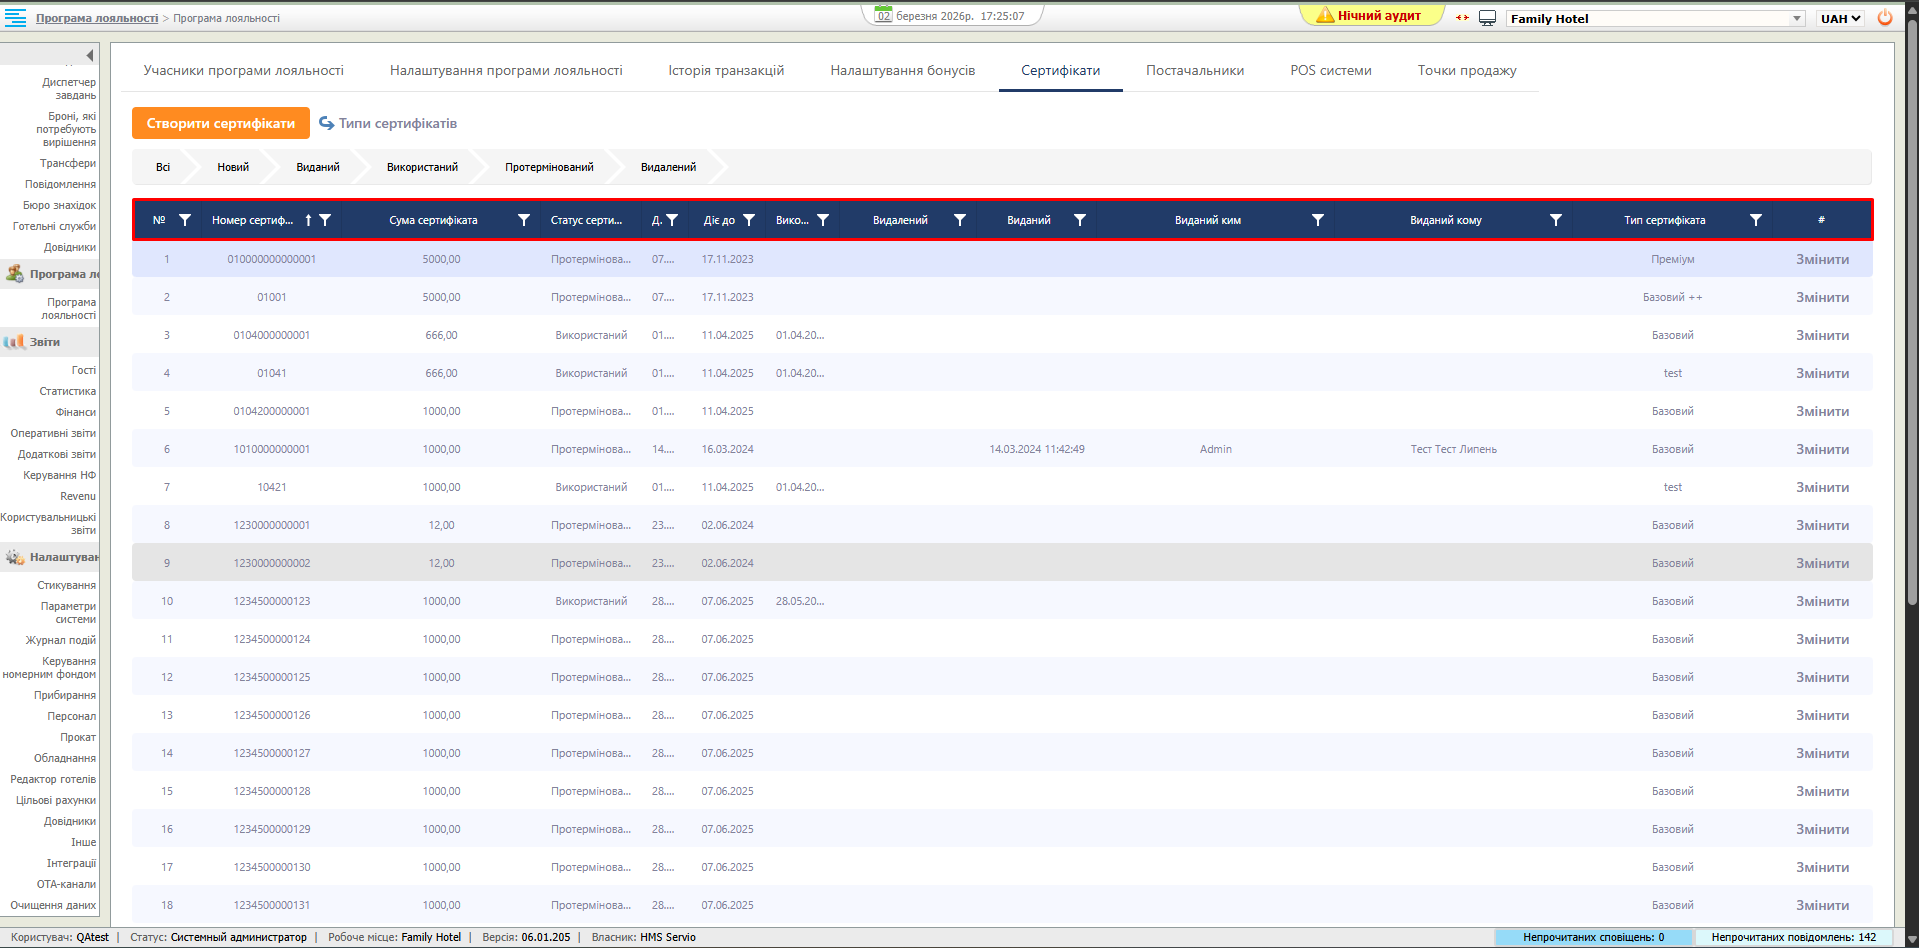Open the calendar date icon

[883, 15]
